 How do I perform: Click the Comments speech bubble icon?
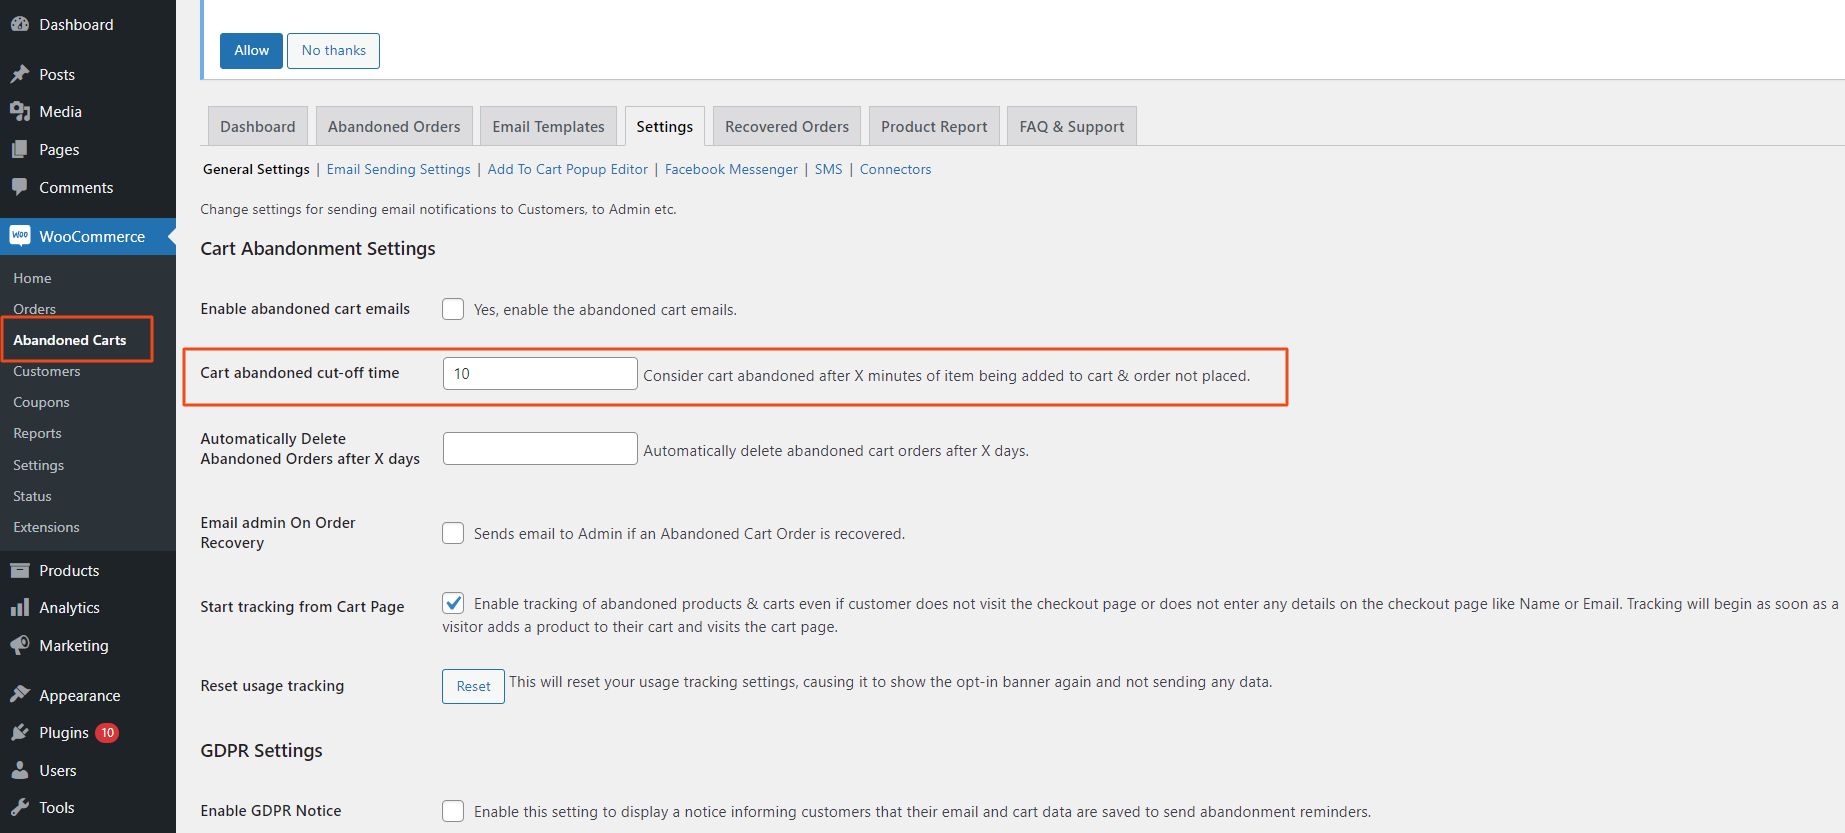click(x=20, y=187)
